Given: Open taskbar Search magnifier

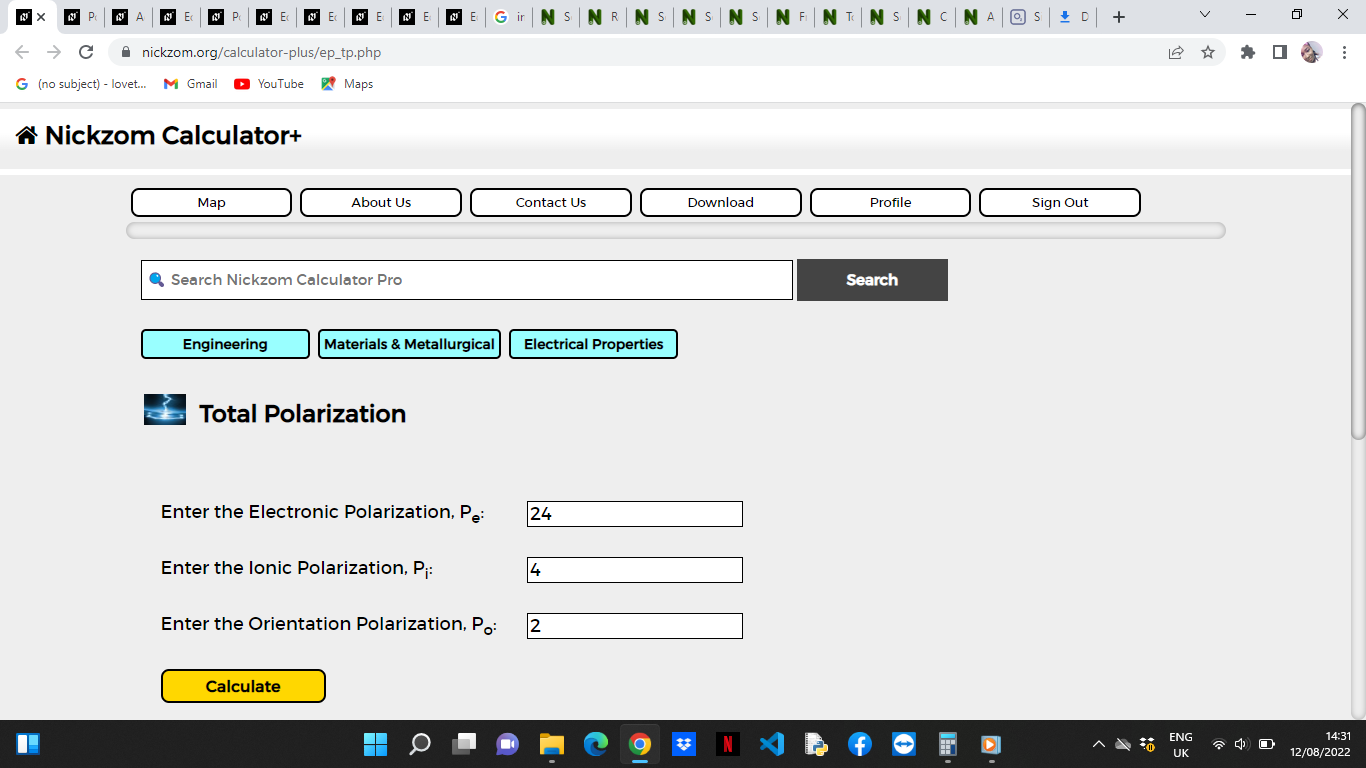Looking at the screenshot, I should 420,744.
